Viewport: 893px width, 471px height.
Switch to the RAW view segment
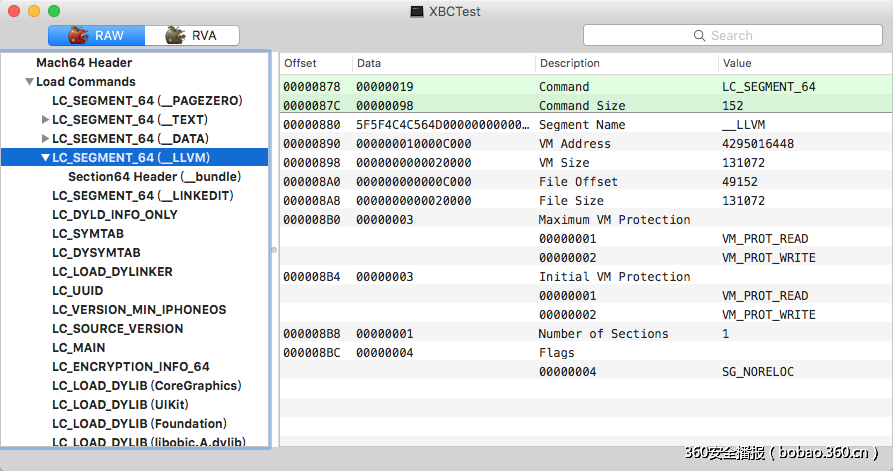tap(96, 36)
